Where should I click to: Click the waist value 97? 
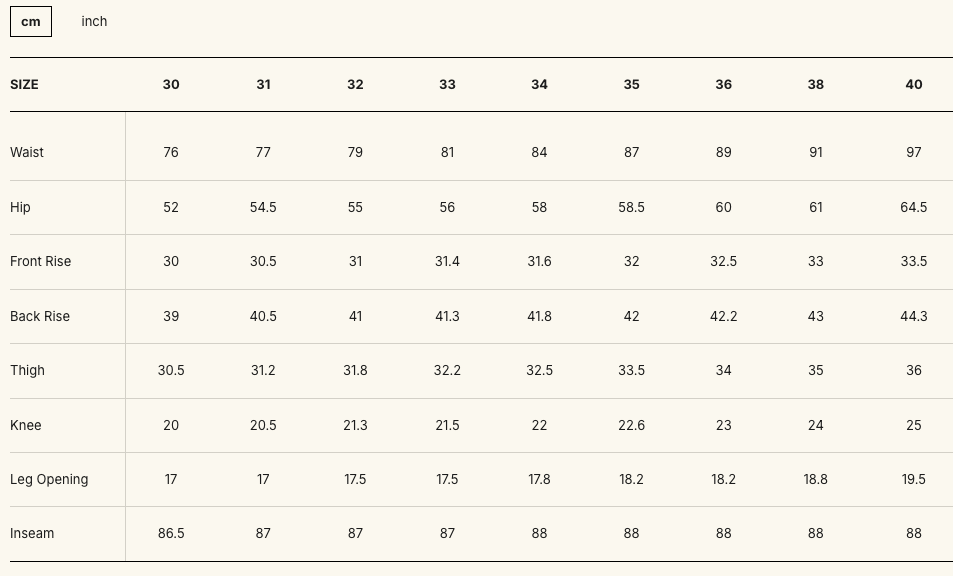[913, 153]
